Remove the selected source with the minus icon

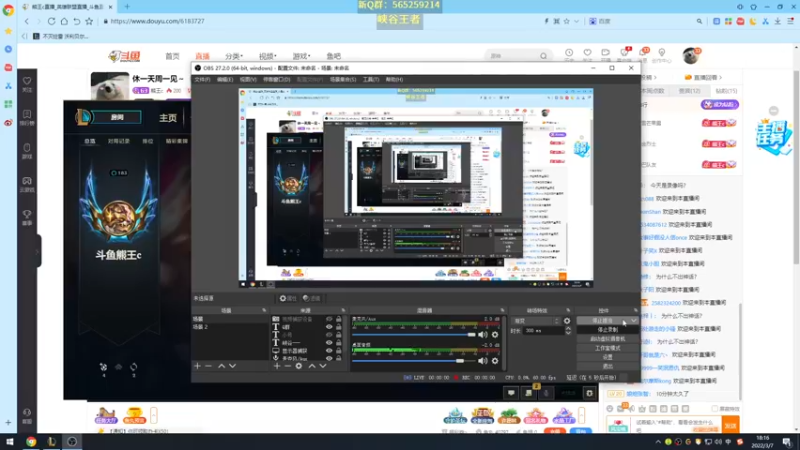(x=288, y=366)
